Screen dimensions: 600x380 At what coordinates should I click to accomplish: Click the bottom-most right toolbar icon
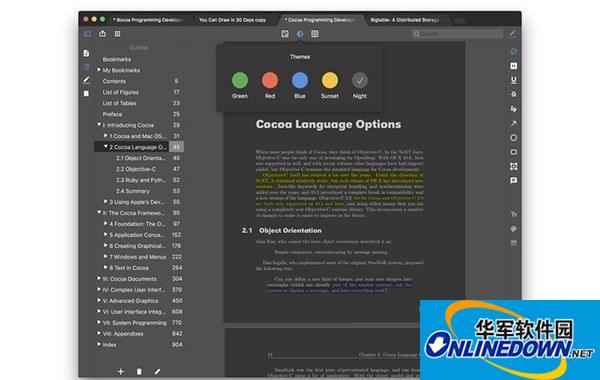[514, 243]
